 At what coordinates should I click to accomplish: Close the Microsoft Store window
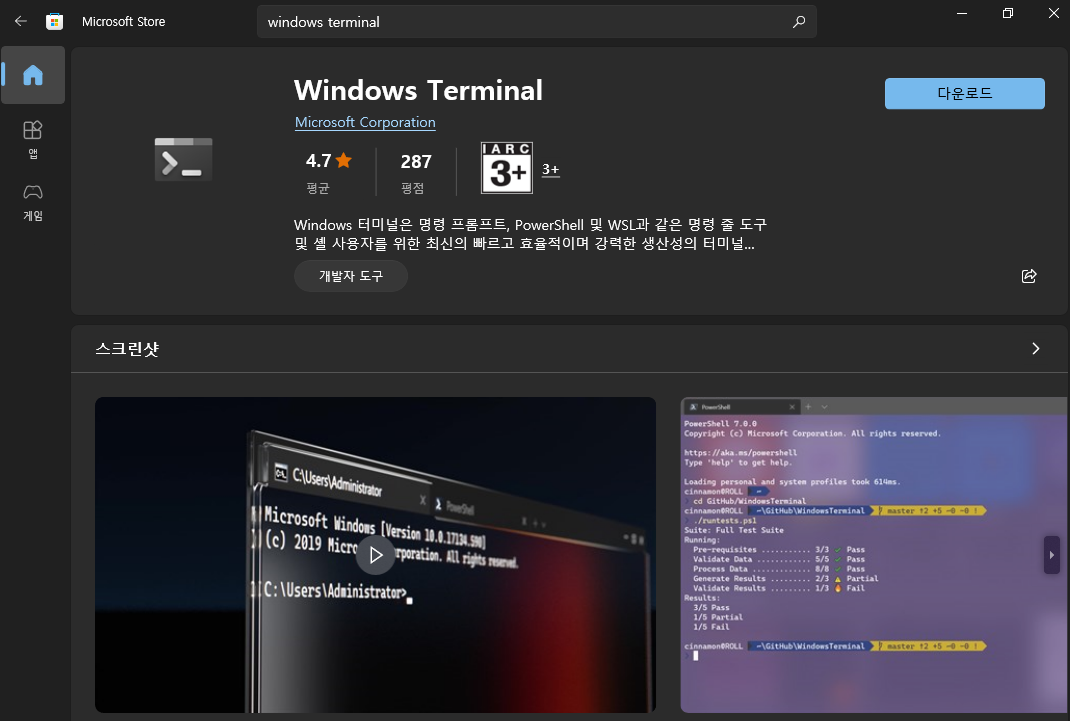click(1054, 14)
